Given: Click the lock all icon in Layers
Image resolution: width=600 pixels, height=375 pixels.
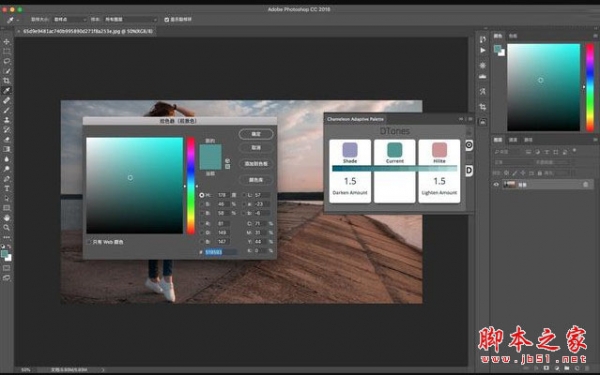Looking at the screenshot, I should click(x=540, y=173).
